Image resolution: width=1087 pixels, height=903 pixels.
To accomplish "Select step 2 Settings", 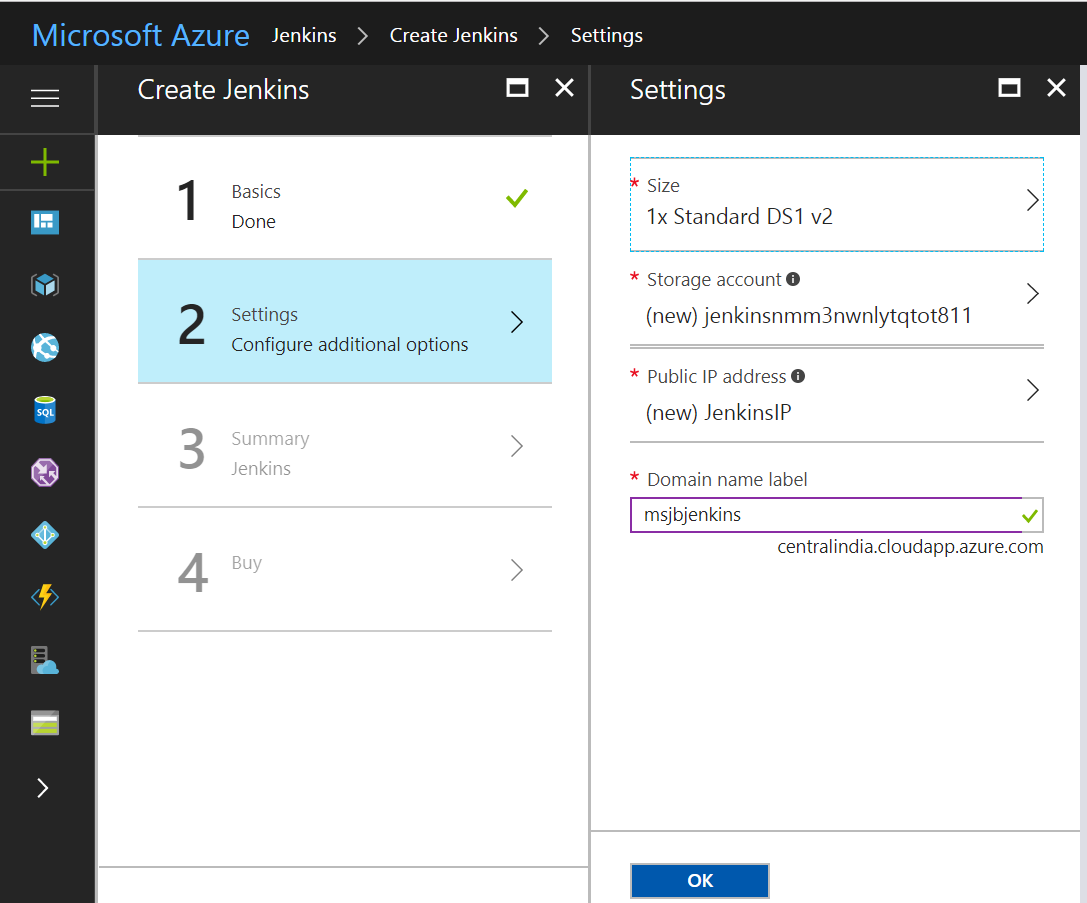I will pyautogui.click(x=345, y=322).
